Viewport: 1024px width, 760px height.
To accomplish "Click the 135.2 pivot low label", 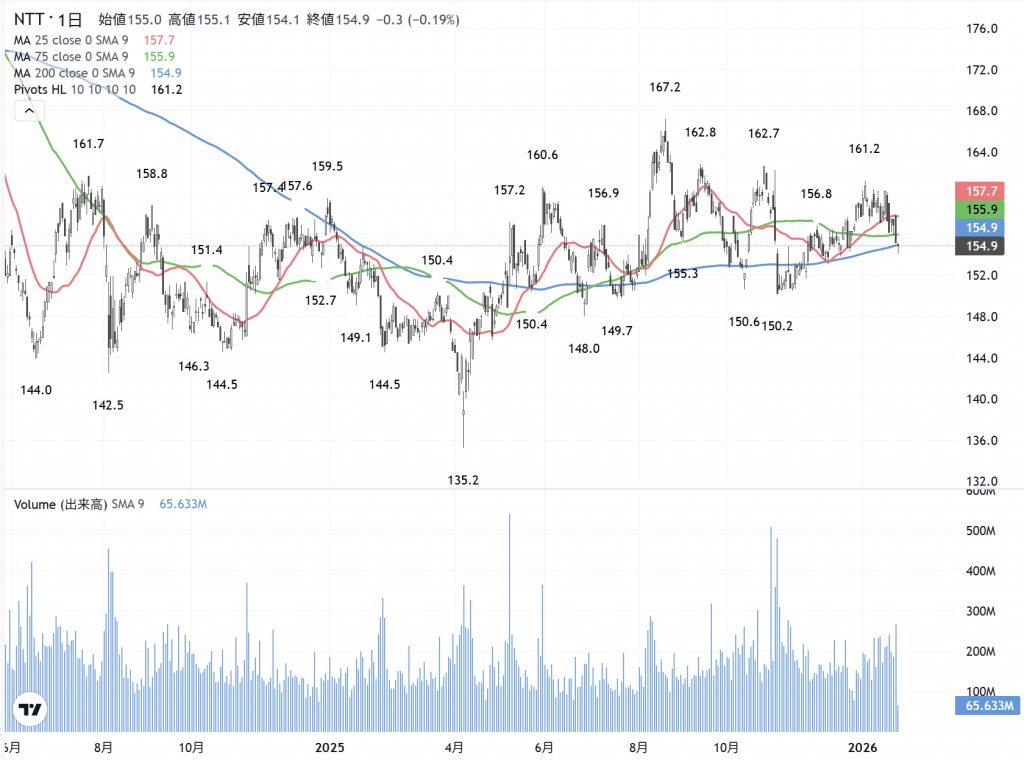I will (463, 480).
